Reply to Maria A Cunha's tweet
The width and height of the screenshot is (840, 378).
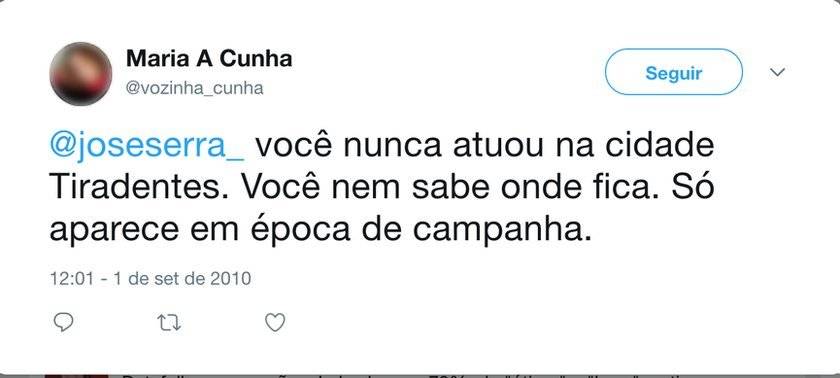(x=64, y=322)
